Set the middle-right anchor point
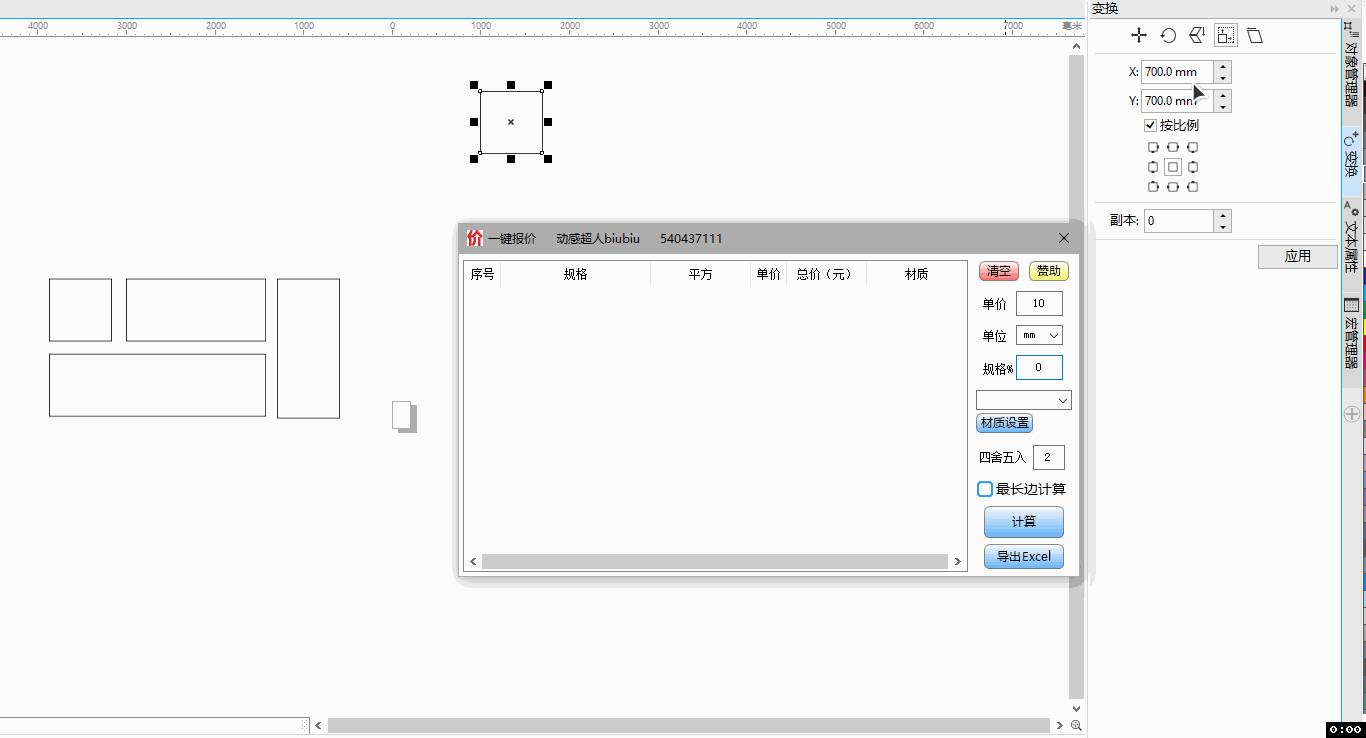1366x738 pixels. click(1192, 167)
